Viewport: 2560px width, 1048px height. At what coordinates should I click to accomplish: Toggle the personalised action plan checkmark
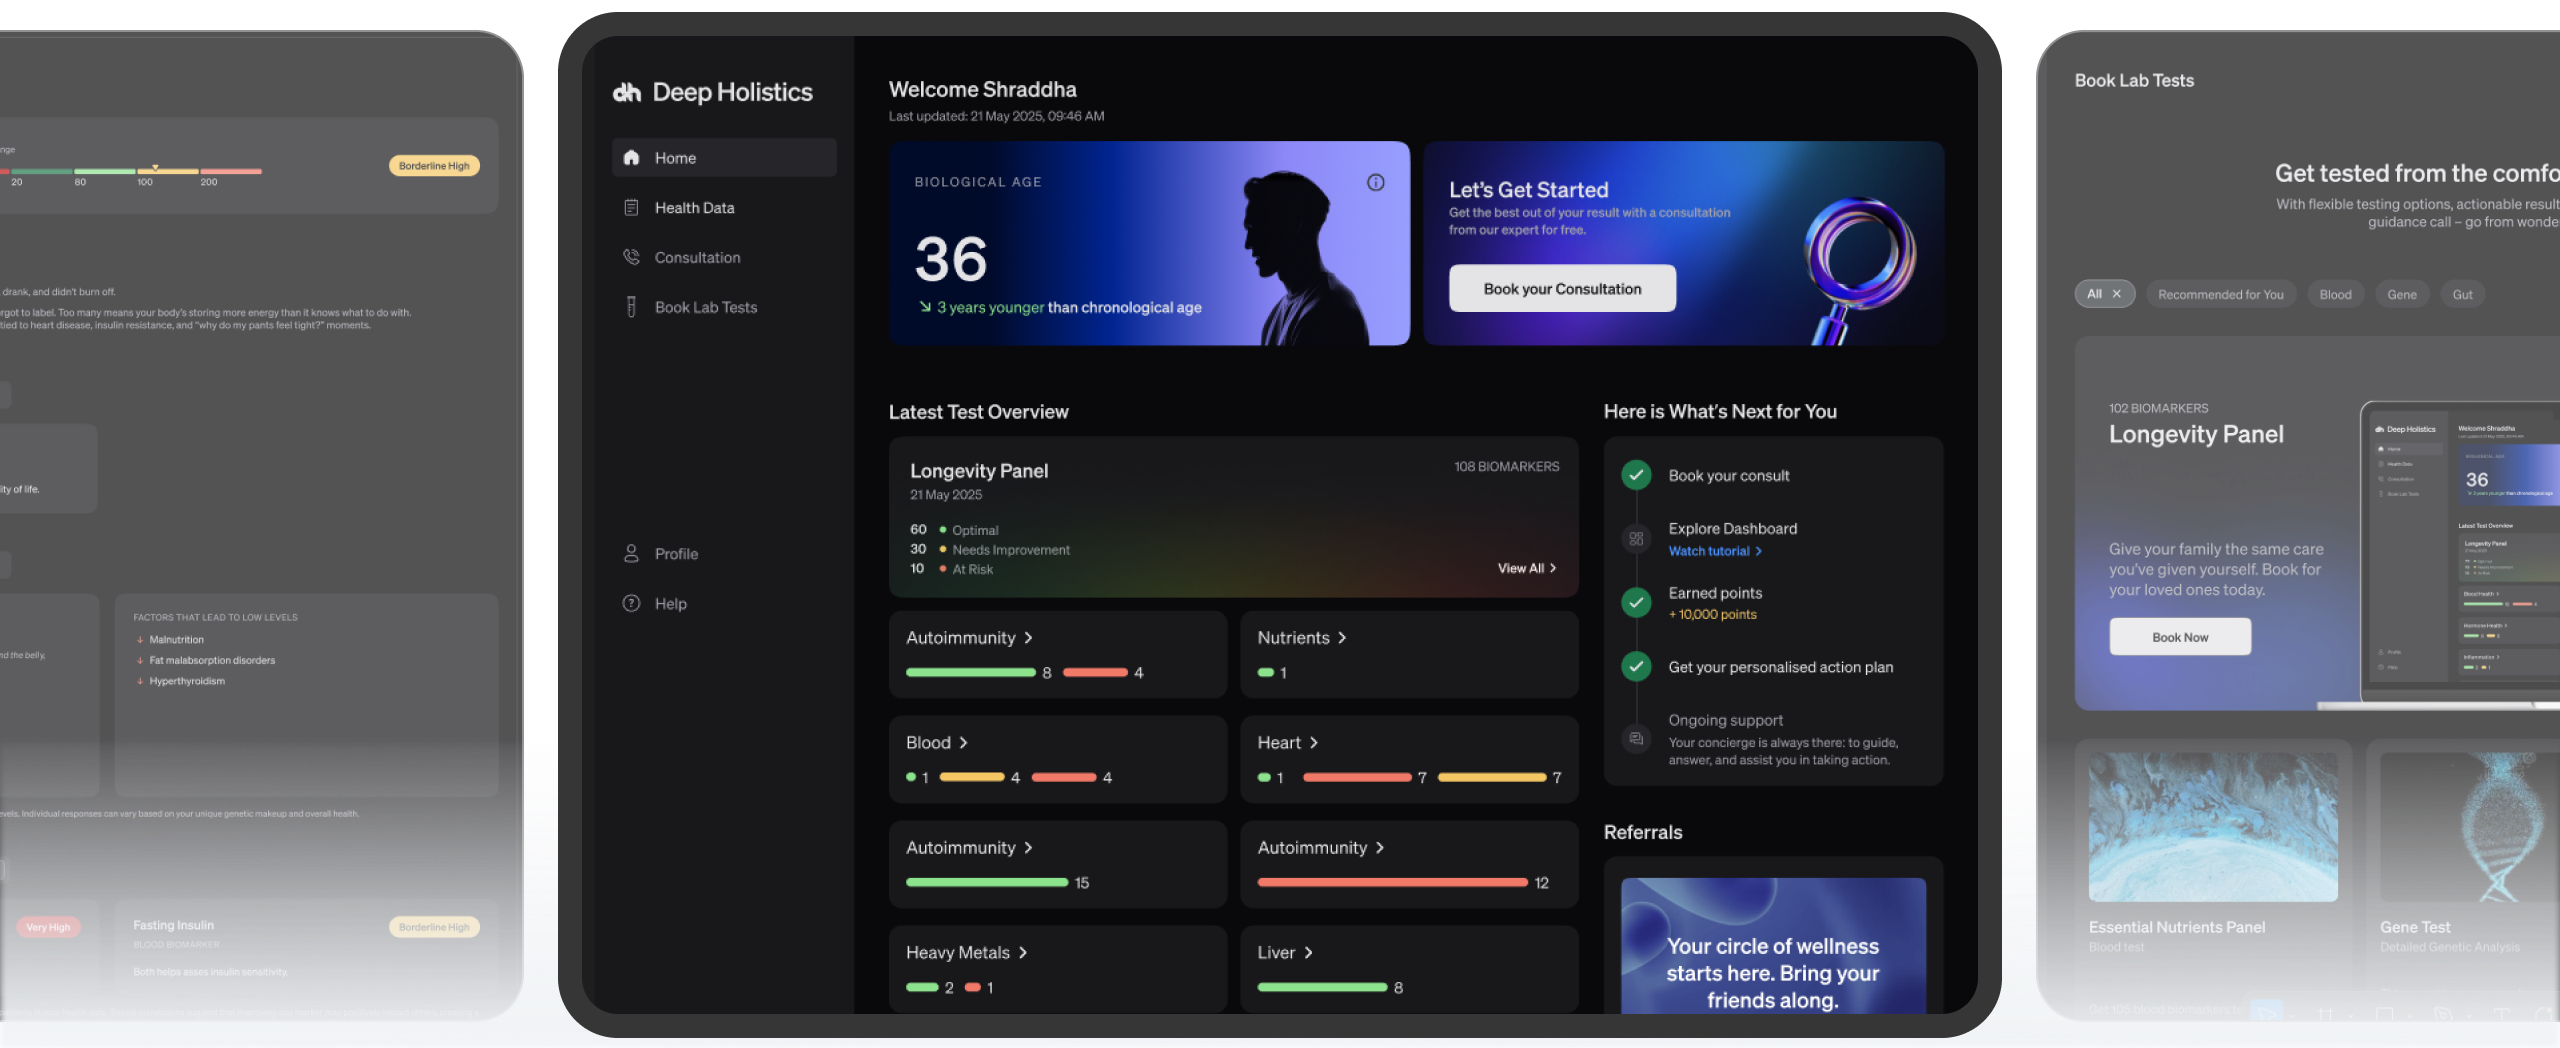coord(1636,666)
